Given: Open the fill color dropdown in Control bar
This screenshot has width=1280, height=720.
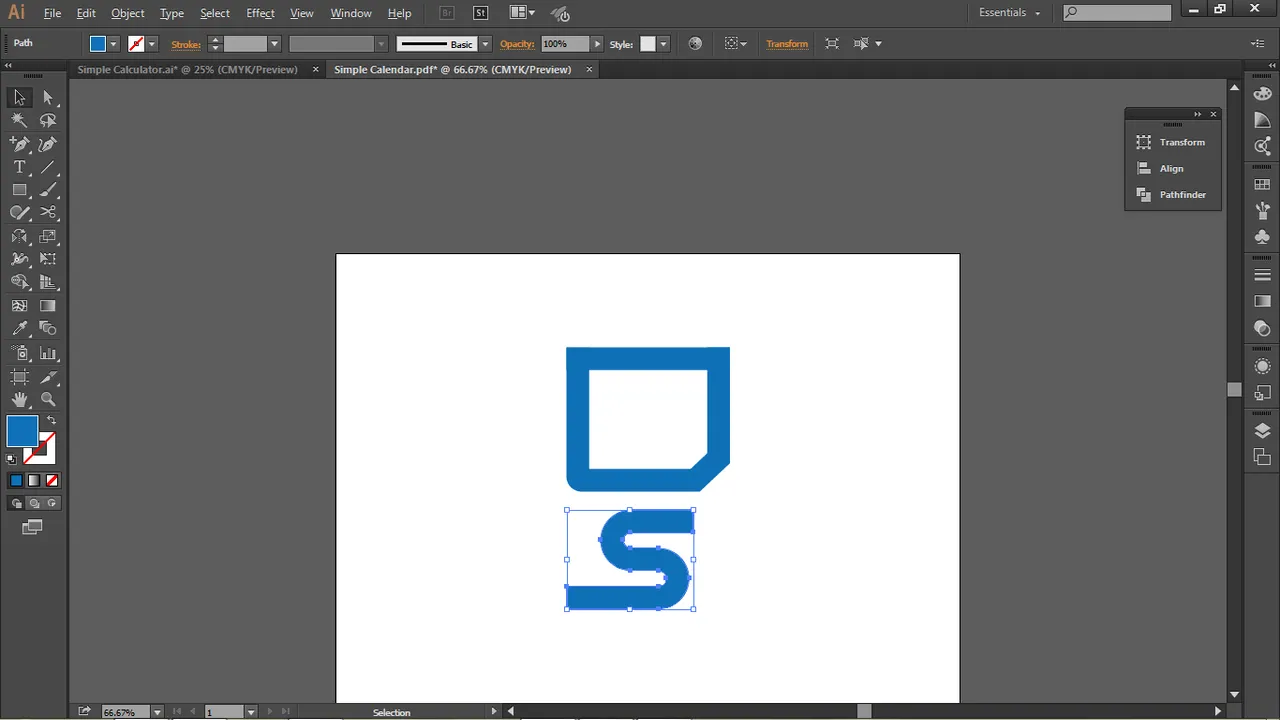Looking at the screenshot, I should [113, 44].
